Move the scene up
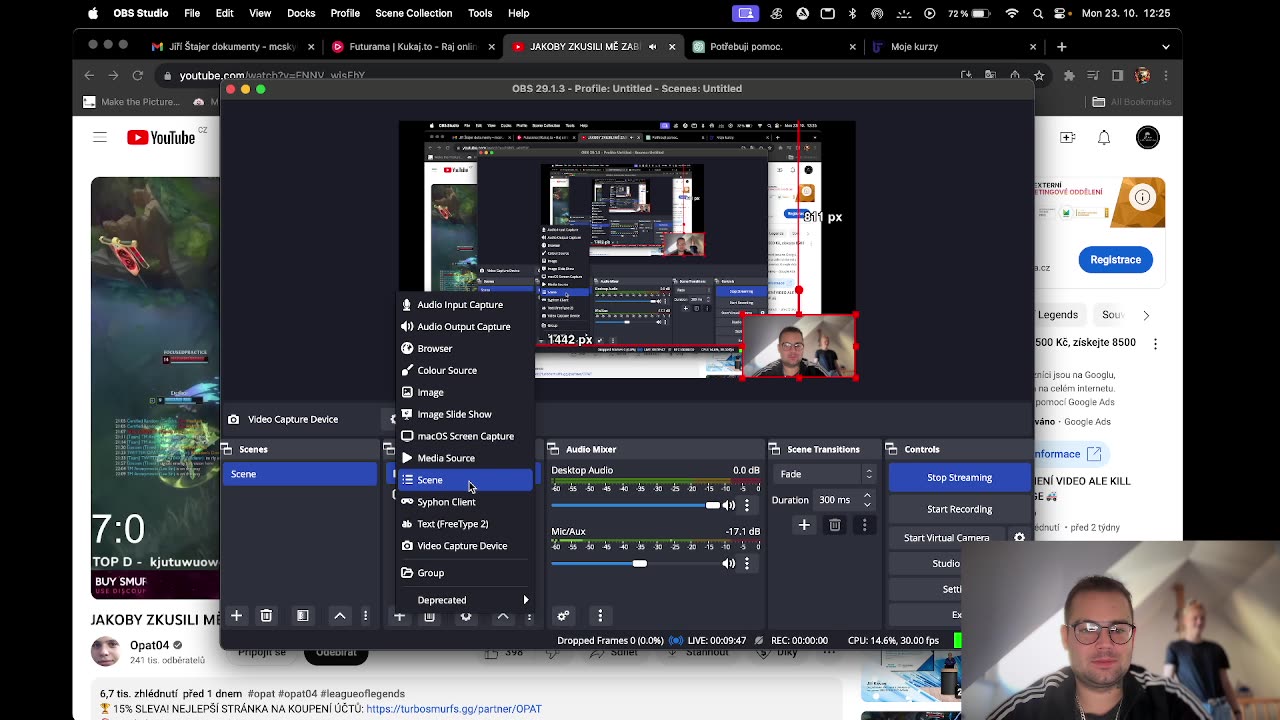 pyautogui.click(x=340, y=616)
